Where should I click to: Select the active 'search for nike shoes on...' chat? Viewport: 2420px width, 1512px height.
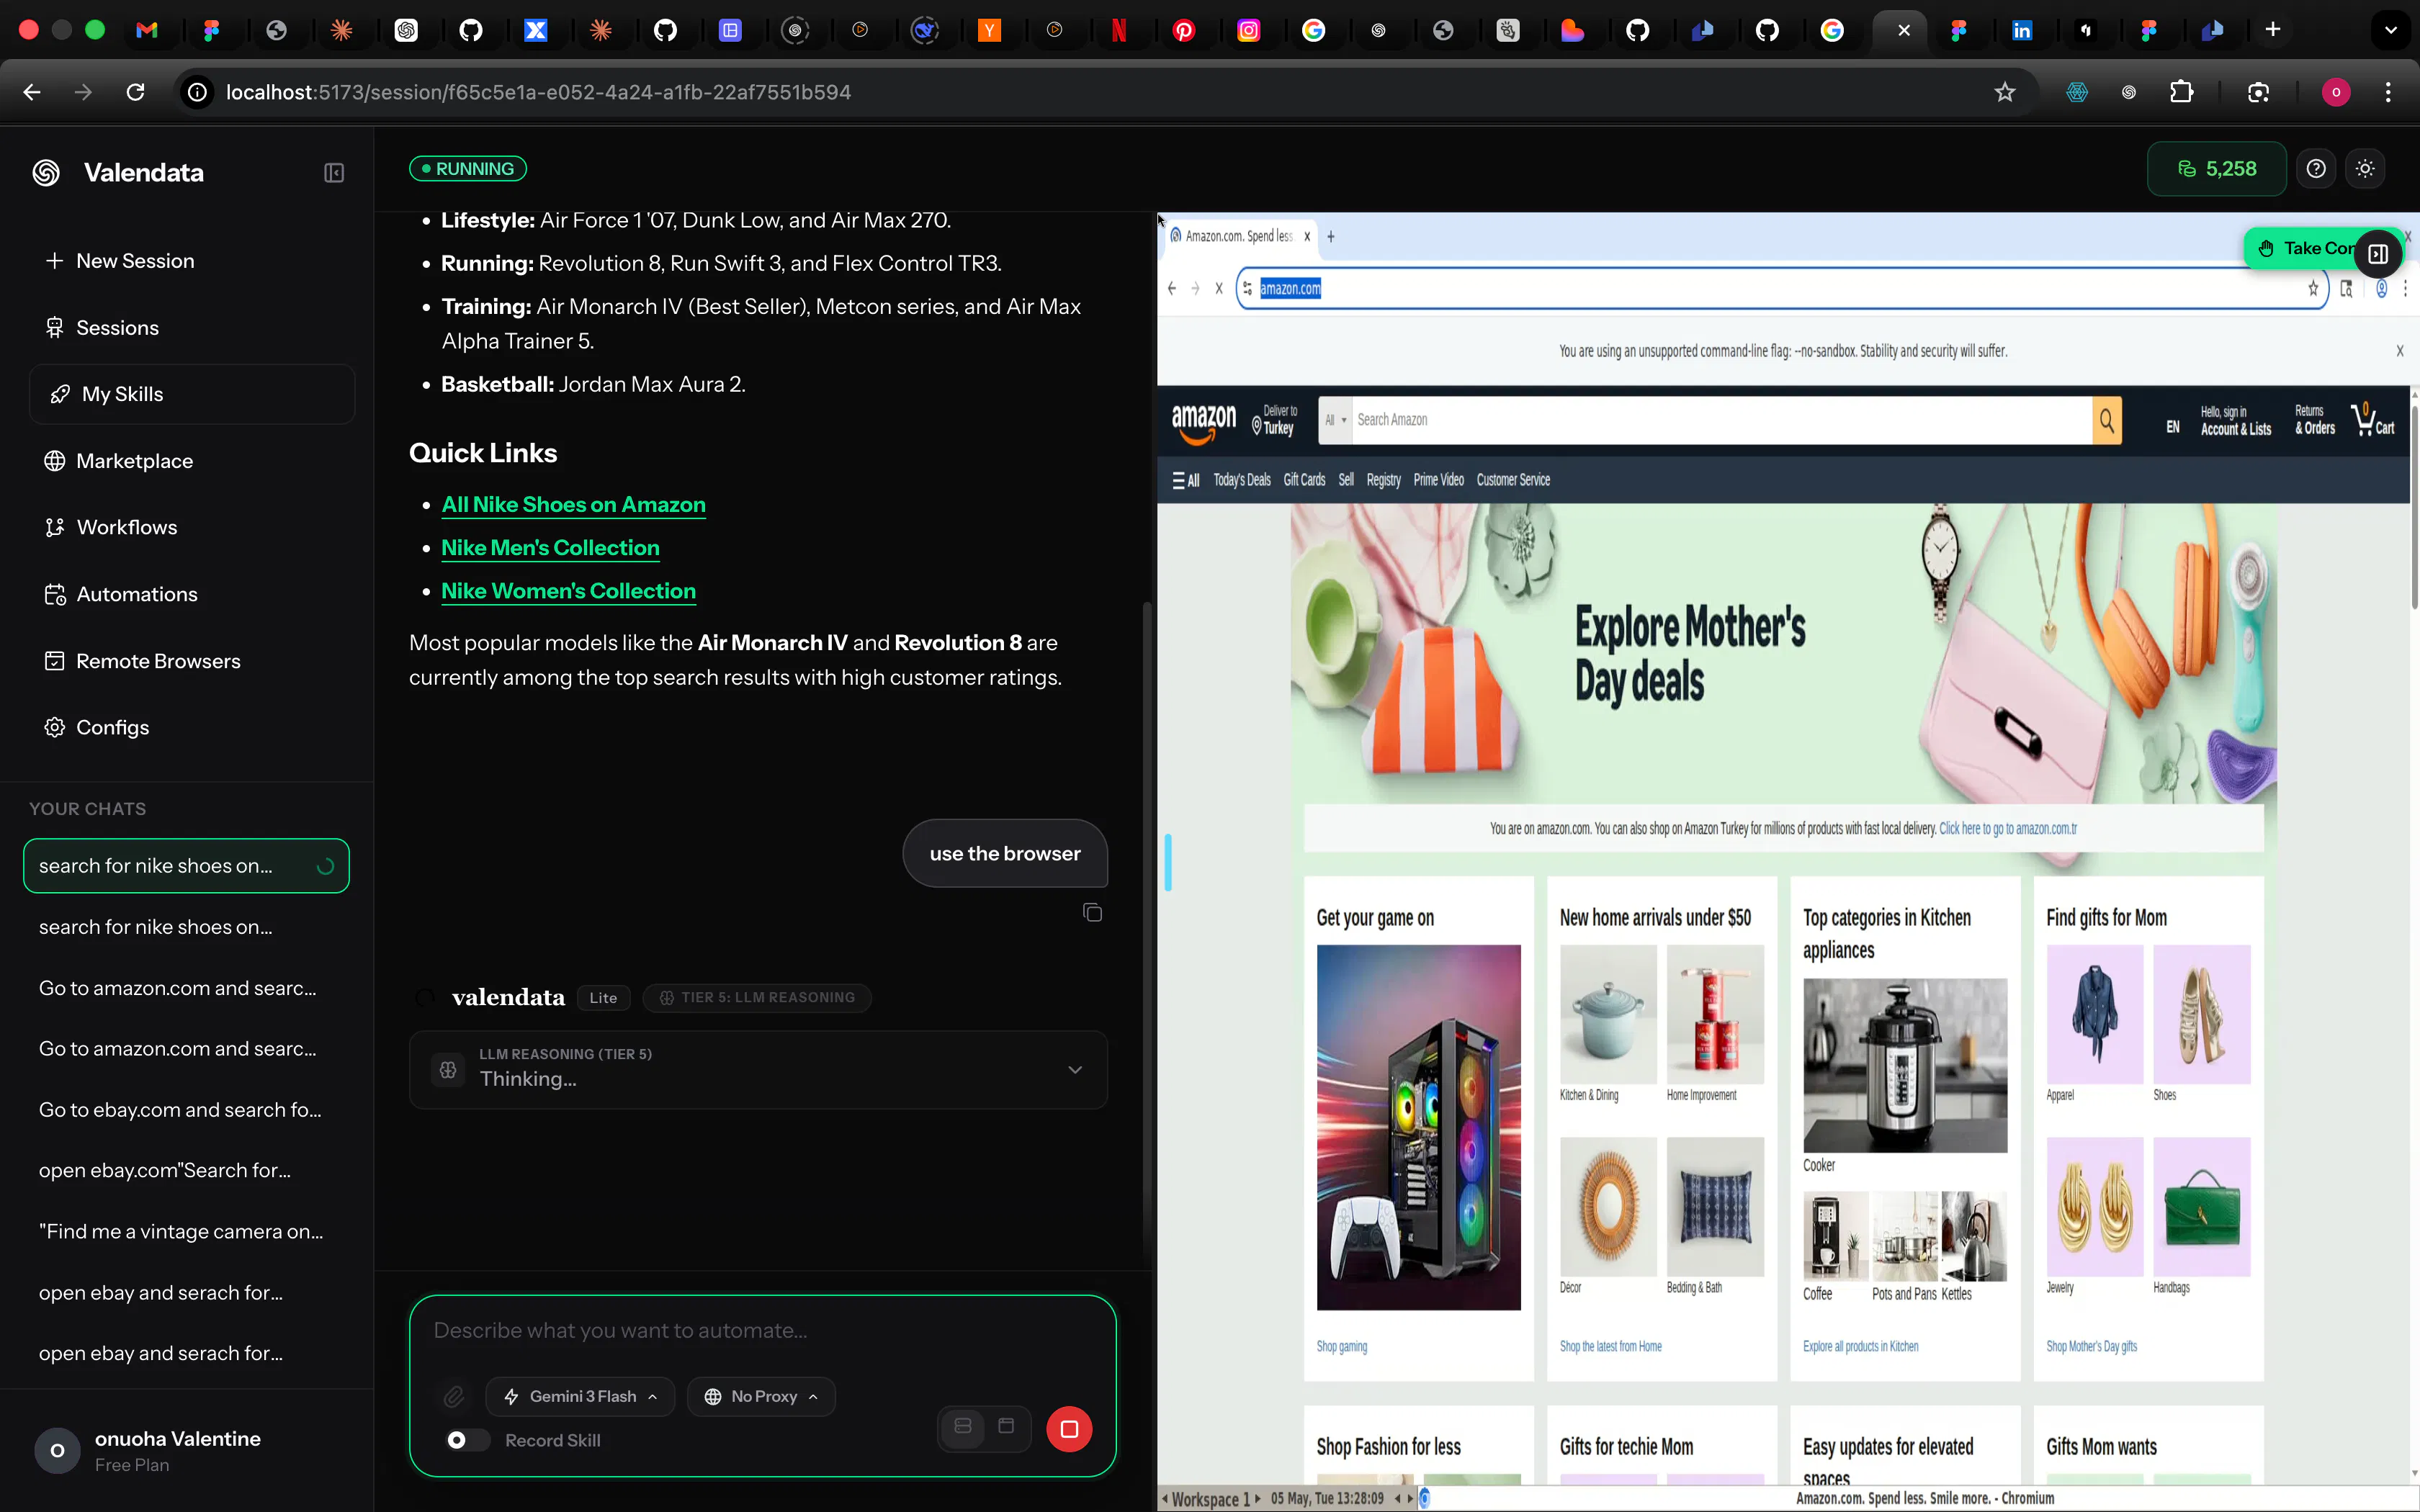(186, 866)
